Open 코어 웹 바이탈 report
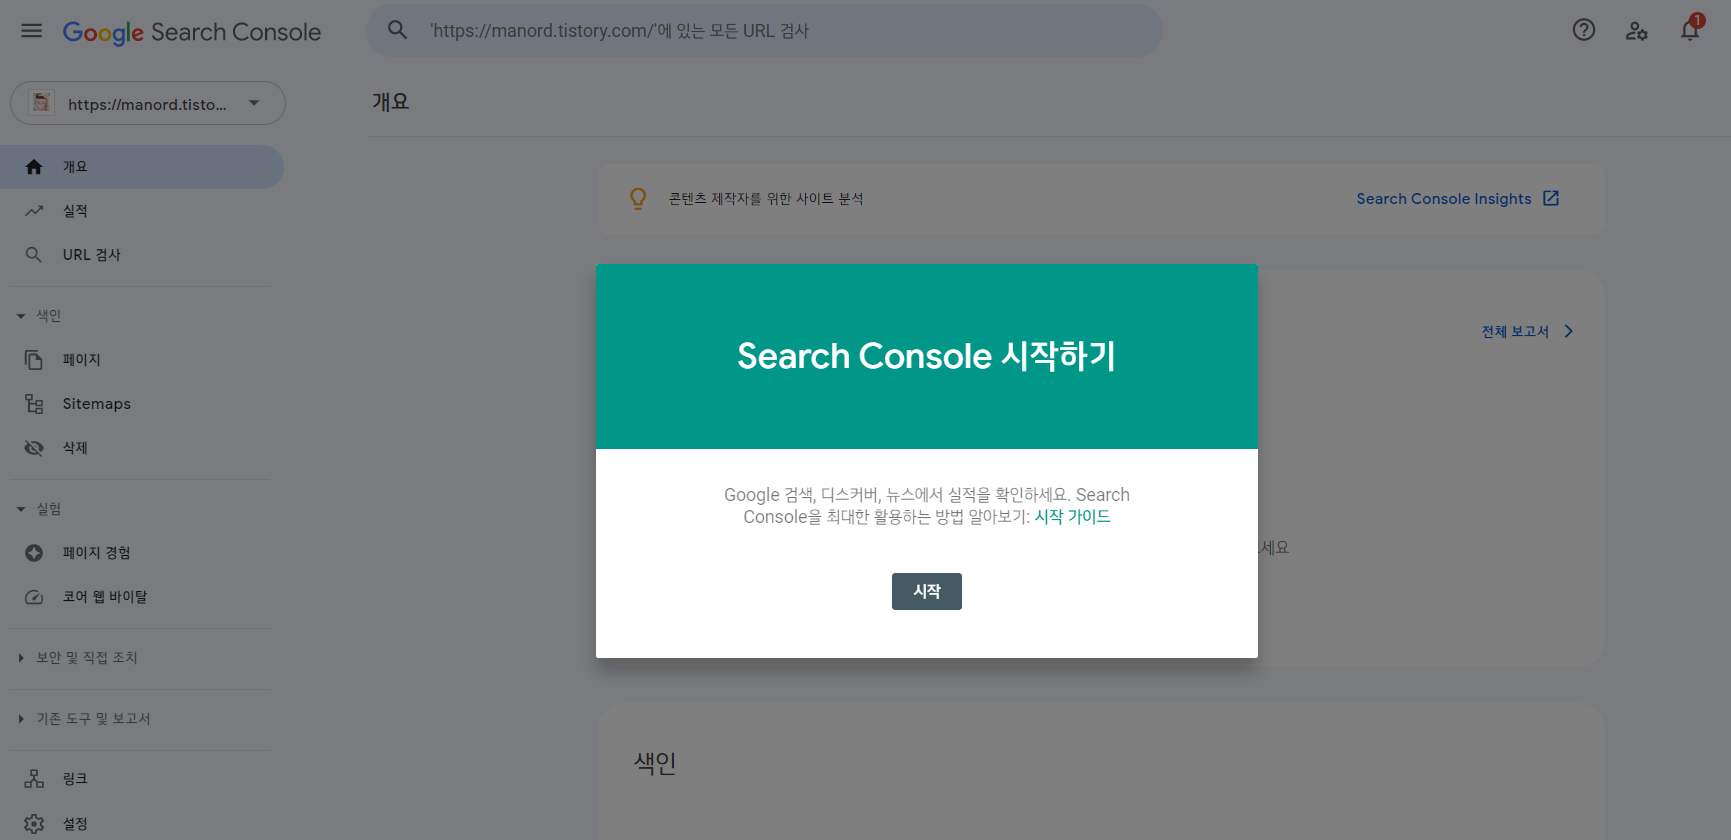Screen dimensions: 1731x840 point(142,597)
